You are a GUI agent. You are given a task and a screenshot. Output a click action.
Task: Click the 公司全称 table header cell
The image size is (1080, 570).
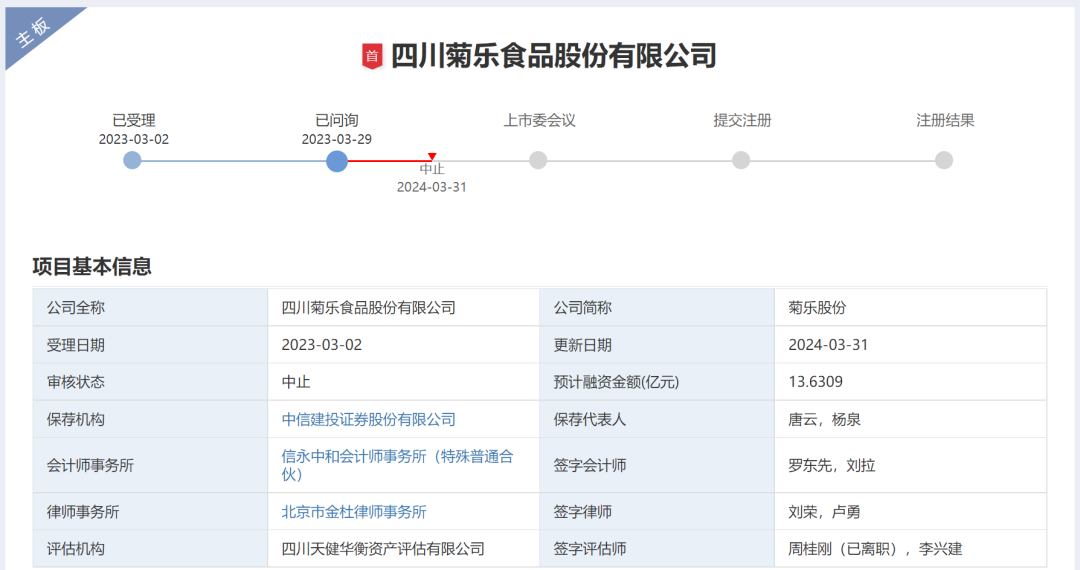click(x=150, y=308)
